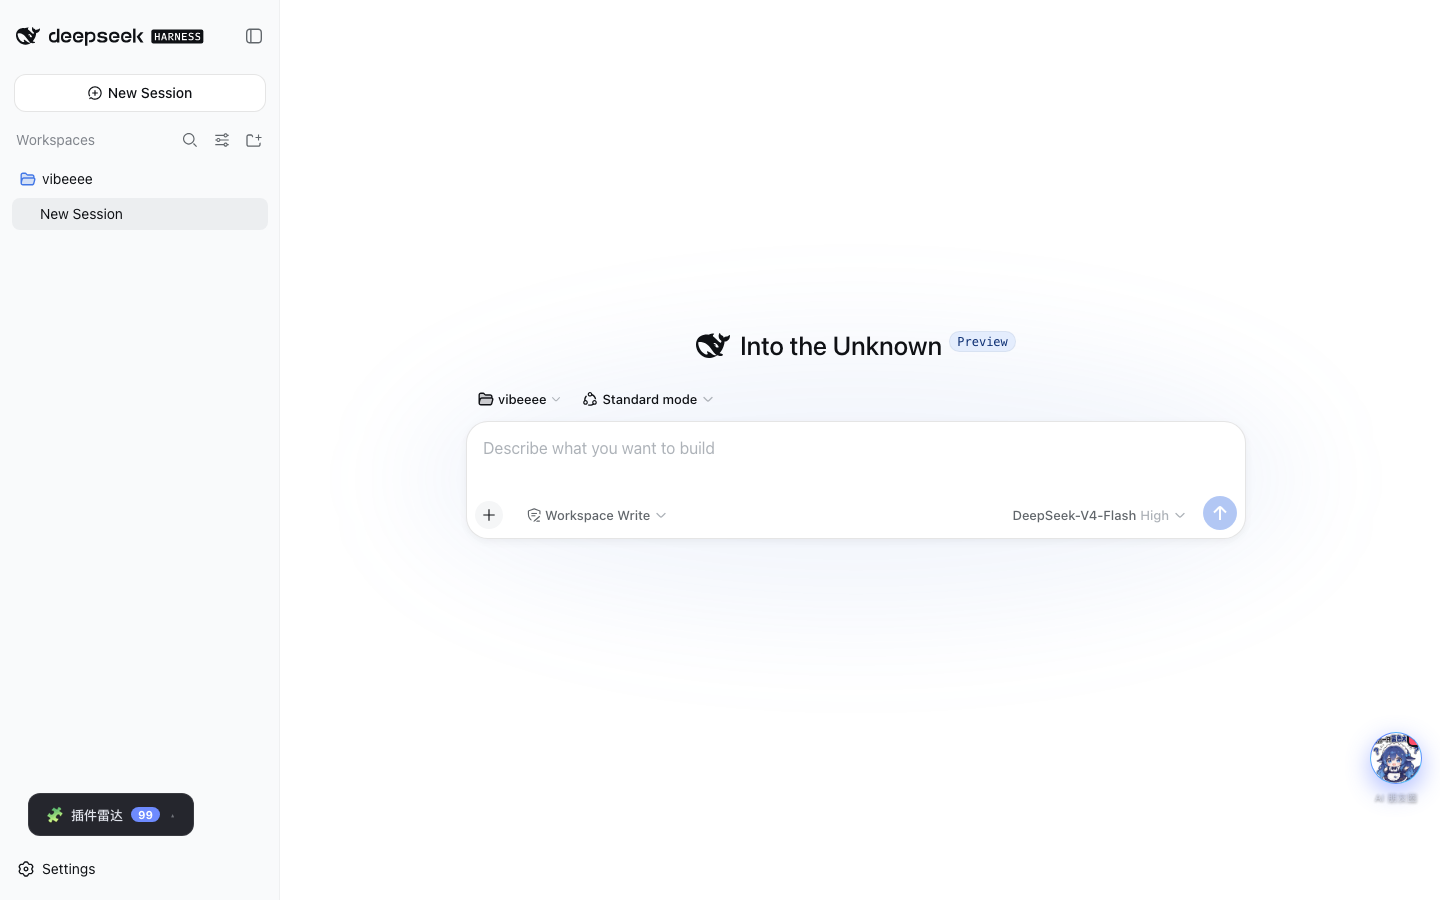Click the Workspaces section label

(55, 140)
